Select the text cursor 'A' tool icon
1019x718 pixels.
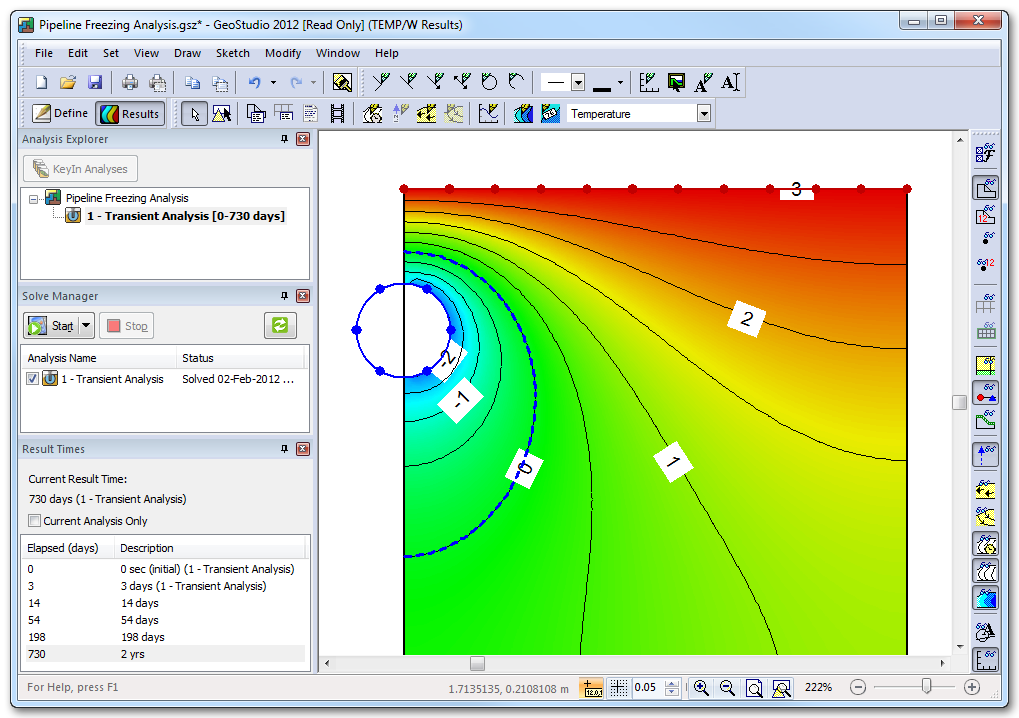click(x=730, y=83)
